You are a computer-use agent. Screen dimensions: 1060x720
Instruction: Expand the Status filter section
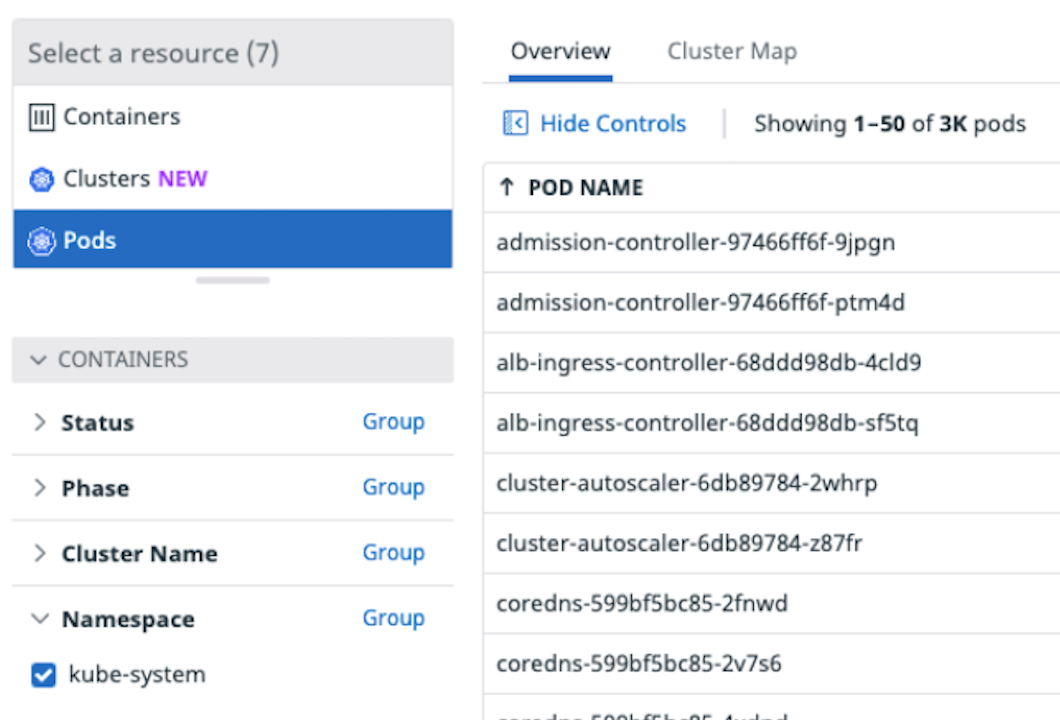click(40, 422)
